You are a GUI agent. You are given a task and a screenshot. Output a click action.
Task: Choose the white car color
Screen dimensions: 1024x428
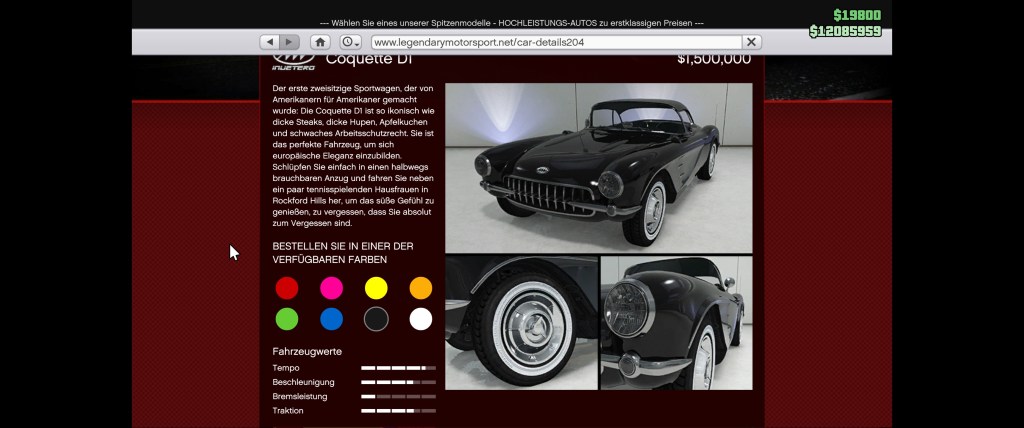[x=421, y=319]
